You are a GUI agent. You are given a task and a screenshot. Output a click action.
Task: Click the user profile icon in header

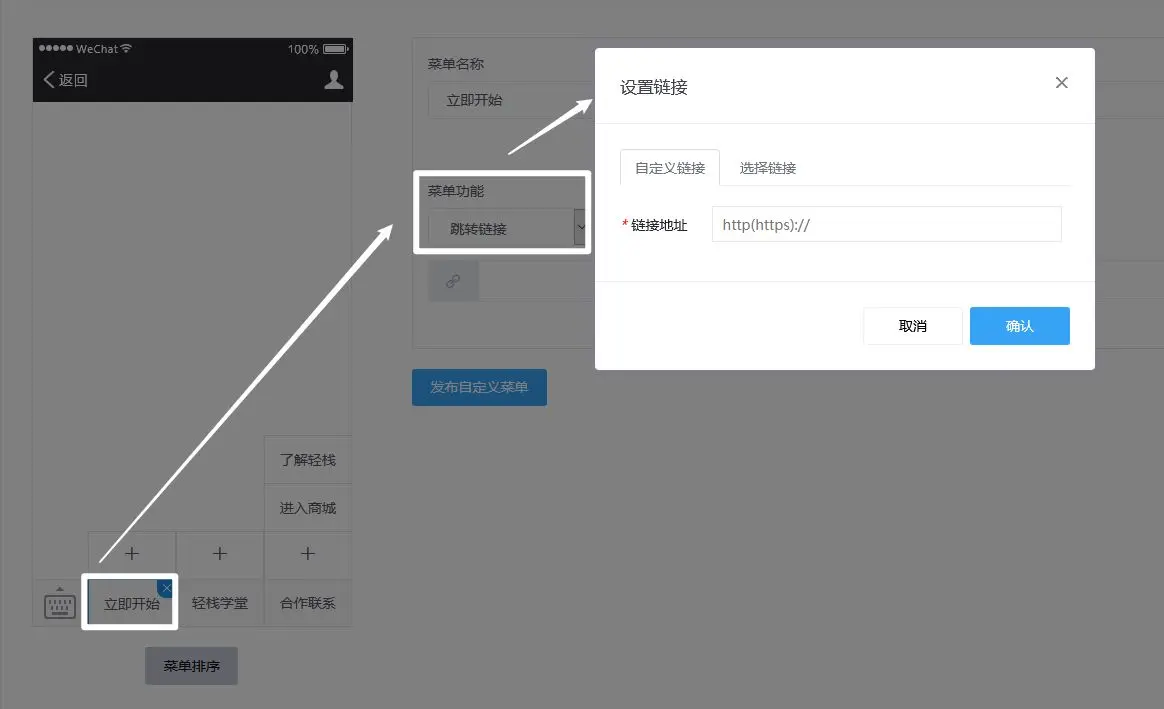[334, 80]
